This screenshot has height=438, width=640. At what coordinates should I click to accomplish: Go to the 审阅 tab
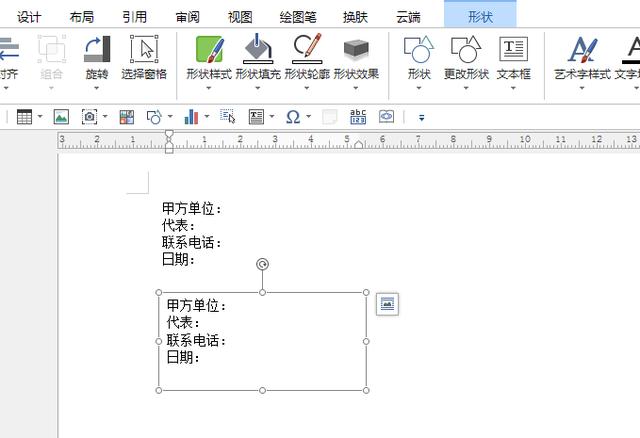187,17
